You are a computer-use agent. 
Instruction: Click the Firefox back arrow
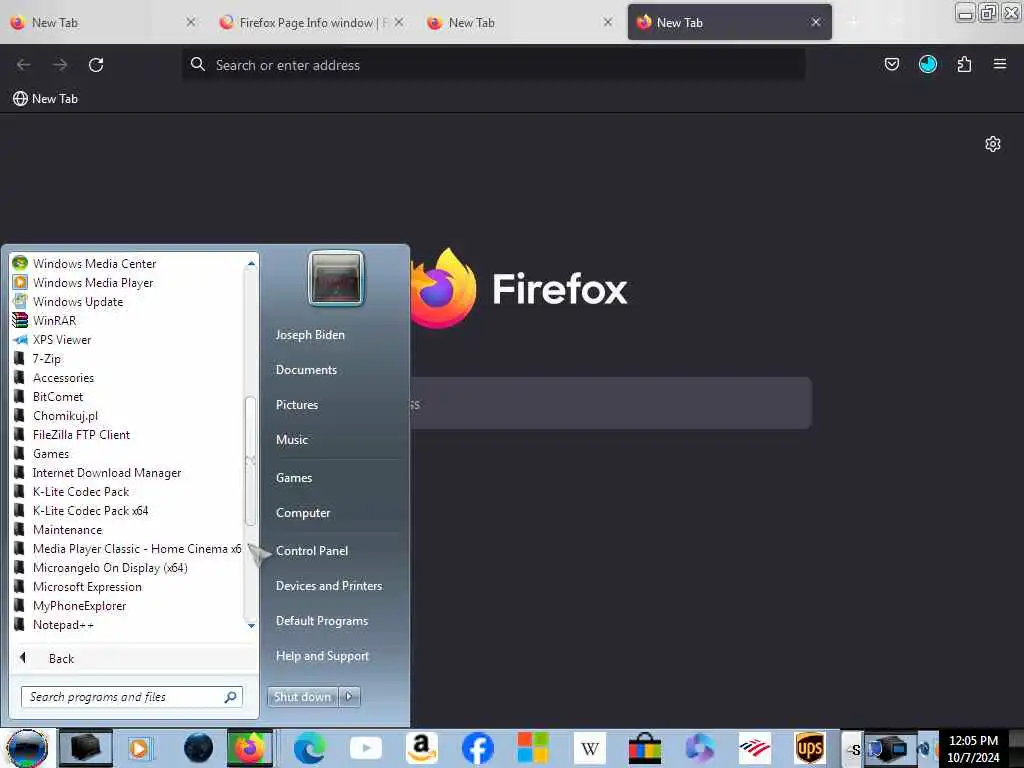click(x=24, y=65)
